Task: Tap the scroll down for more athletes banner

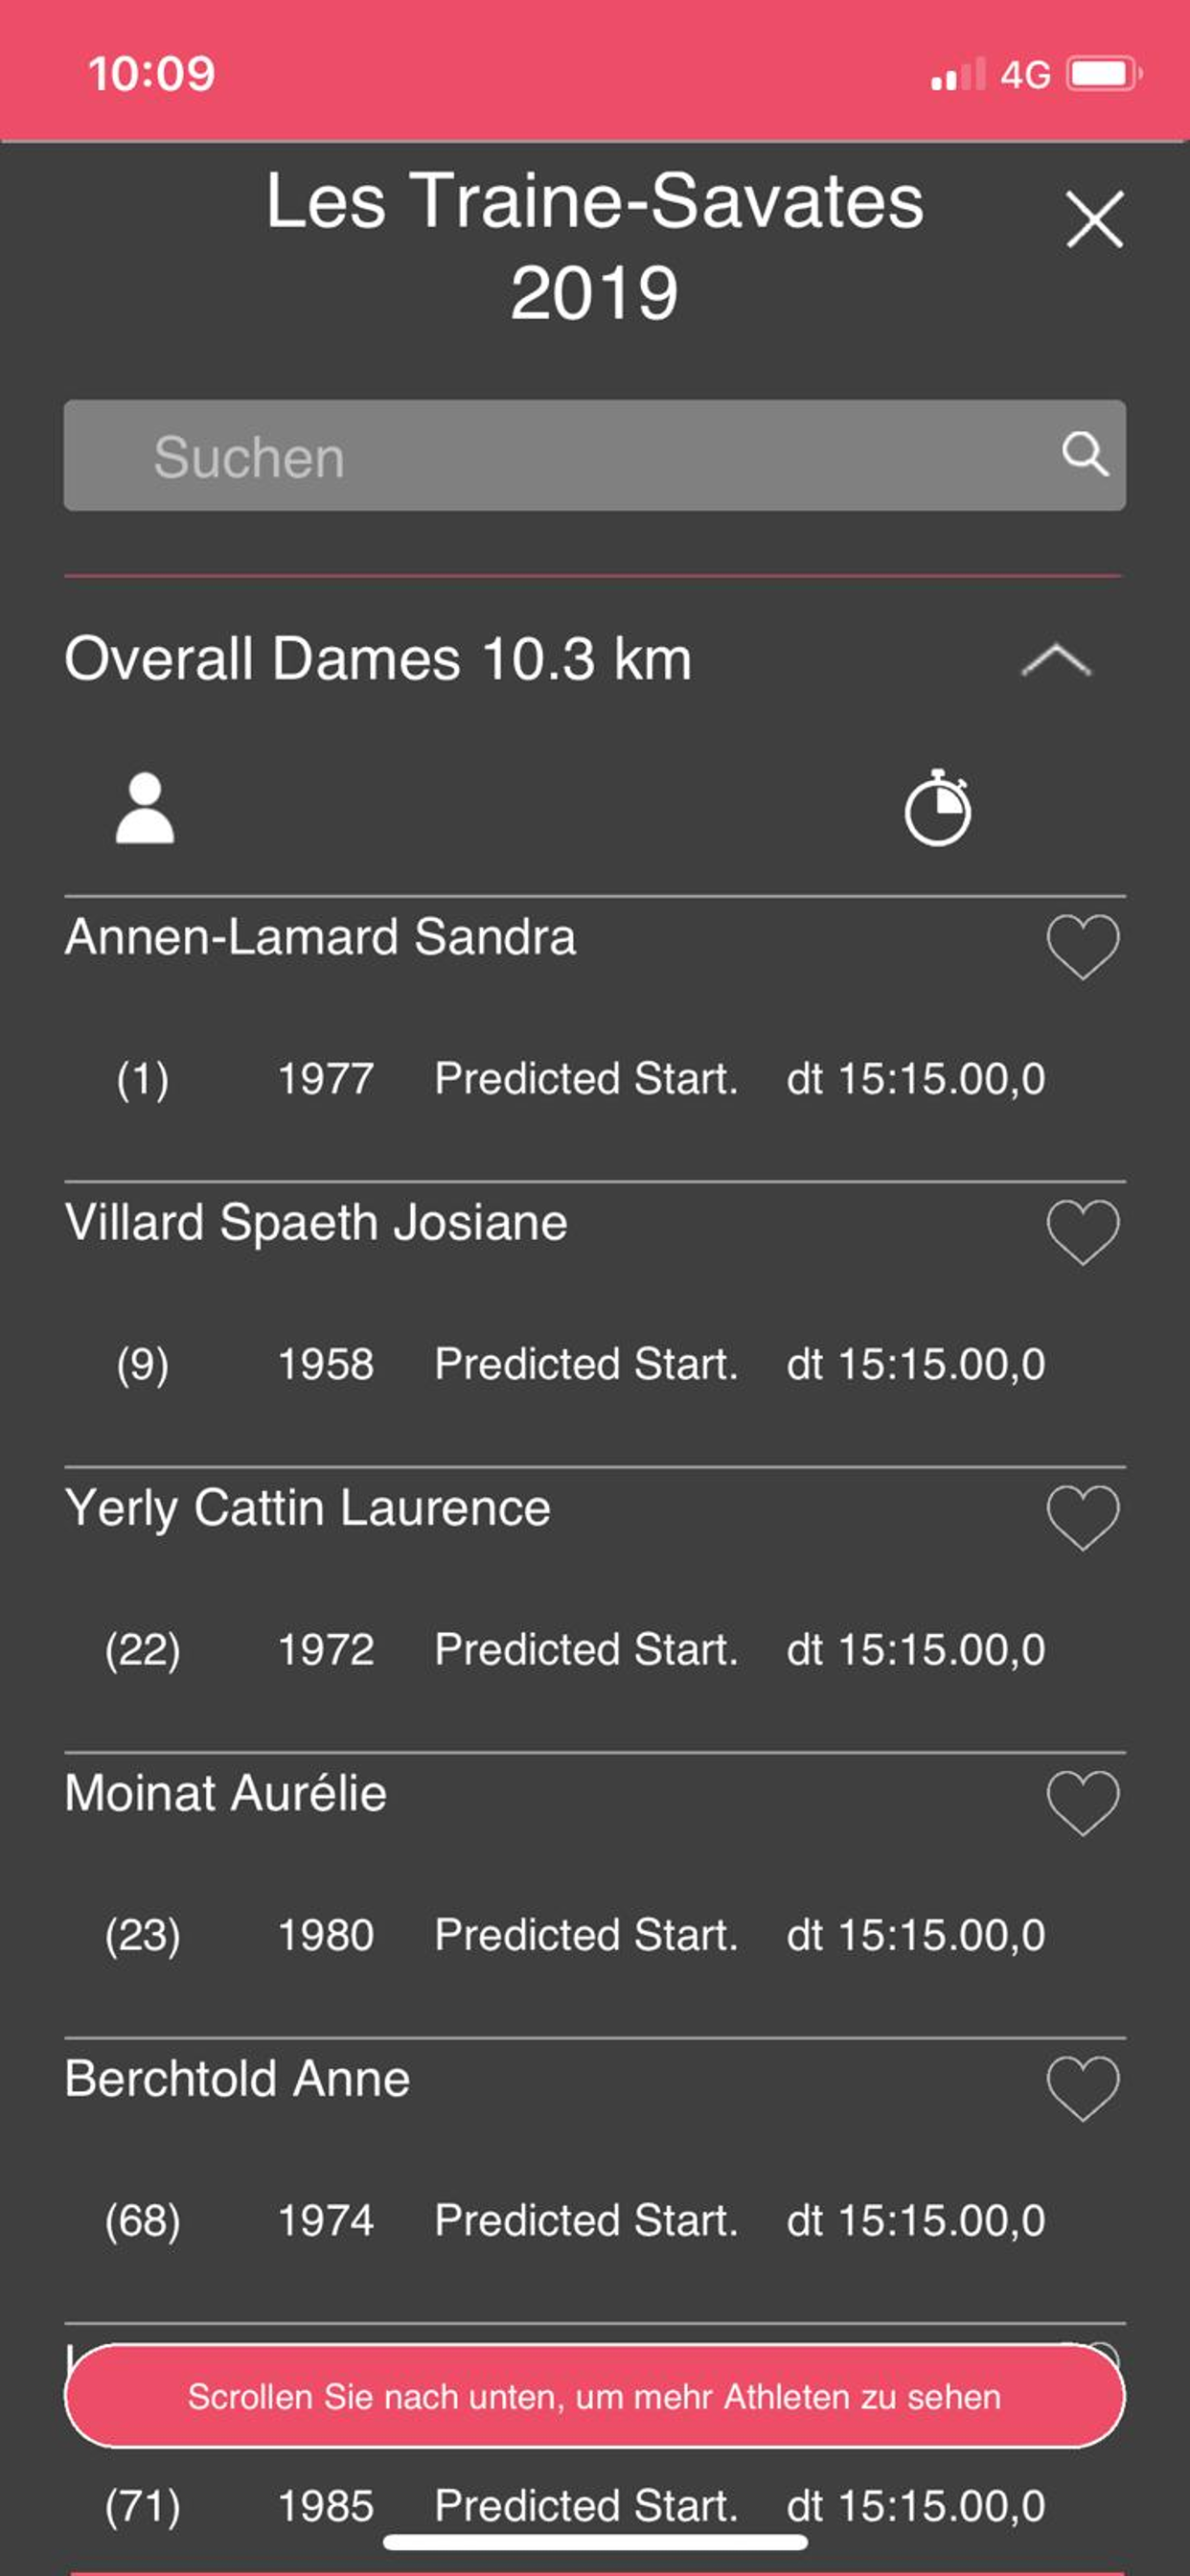Action: pyautogui.click(x=594, y=2396)
